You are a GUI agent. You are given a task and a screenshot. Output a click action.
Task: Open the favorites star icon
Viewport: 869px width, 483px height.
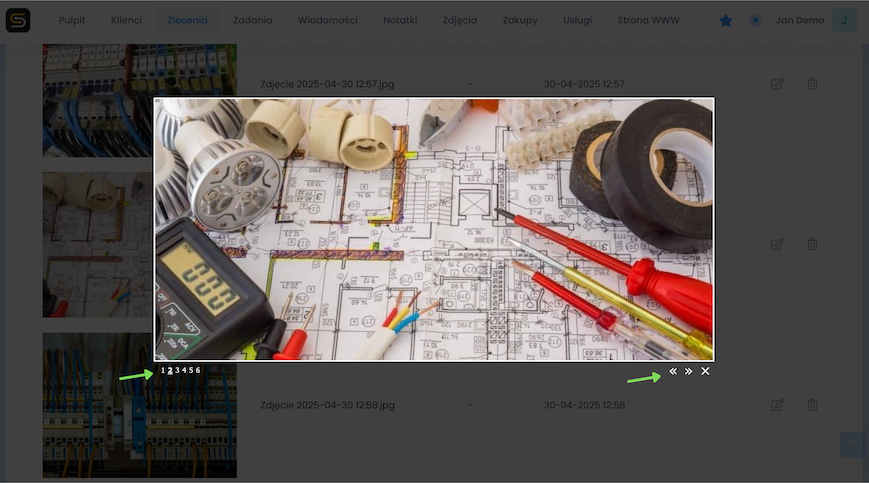[725, 20]
